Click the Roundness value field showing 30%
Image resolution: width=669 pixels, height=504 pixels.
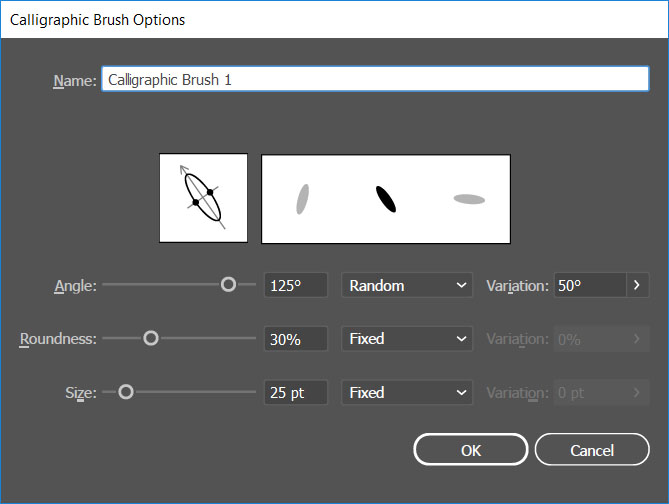pyautogui.click(x=295, y=339)
